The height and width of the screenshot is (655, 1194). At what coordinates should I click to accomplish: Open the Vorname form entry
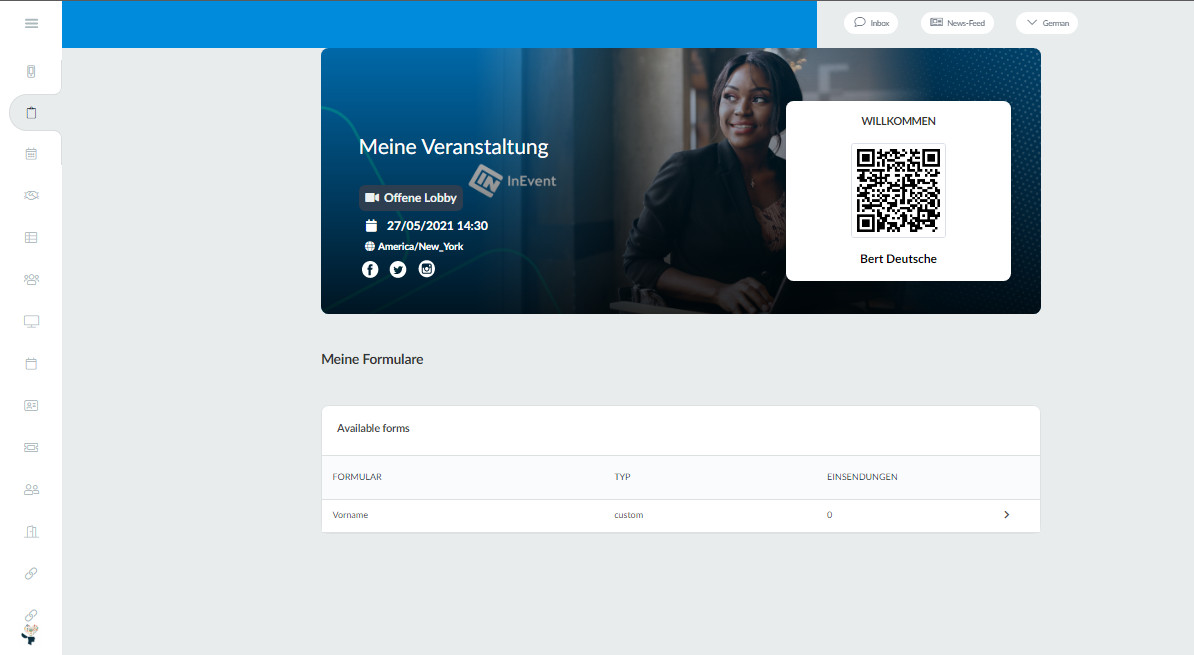pyautogui.click(x=350, y=515)
